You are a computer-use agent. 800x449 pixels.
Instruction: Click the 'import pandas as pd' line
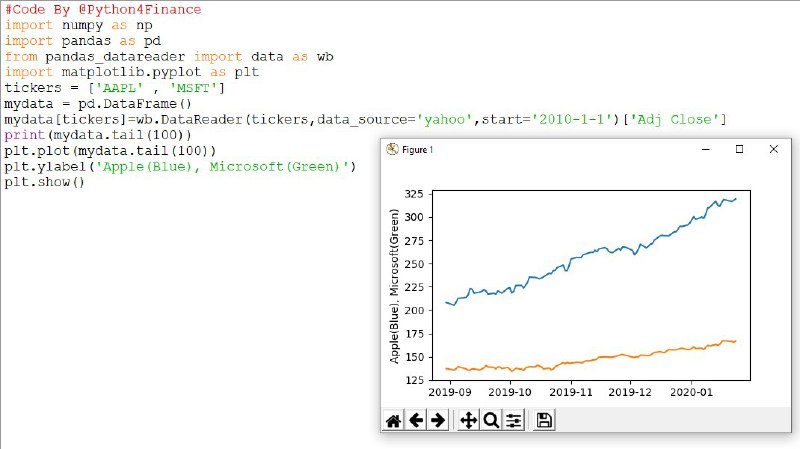coord(83,41)
